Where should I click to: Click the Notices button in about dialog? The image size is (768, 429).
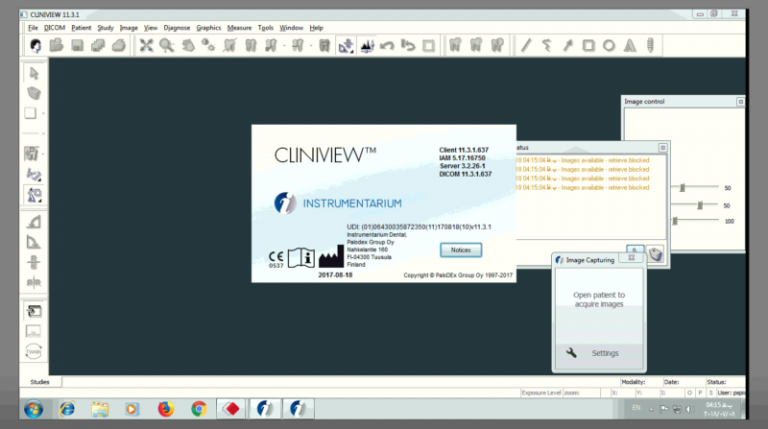pyautogui.click(x=460, y=249)
